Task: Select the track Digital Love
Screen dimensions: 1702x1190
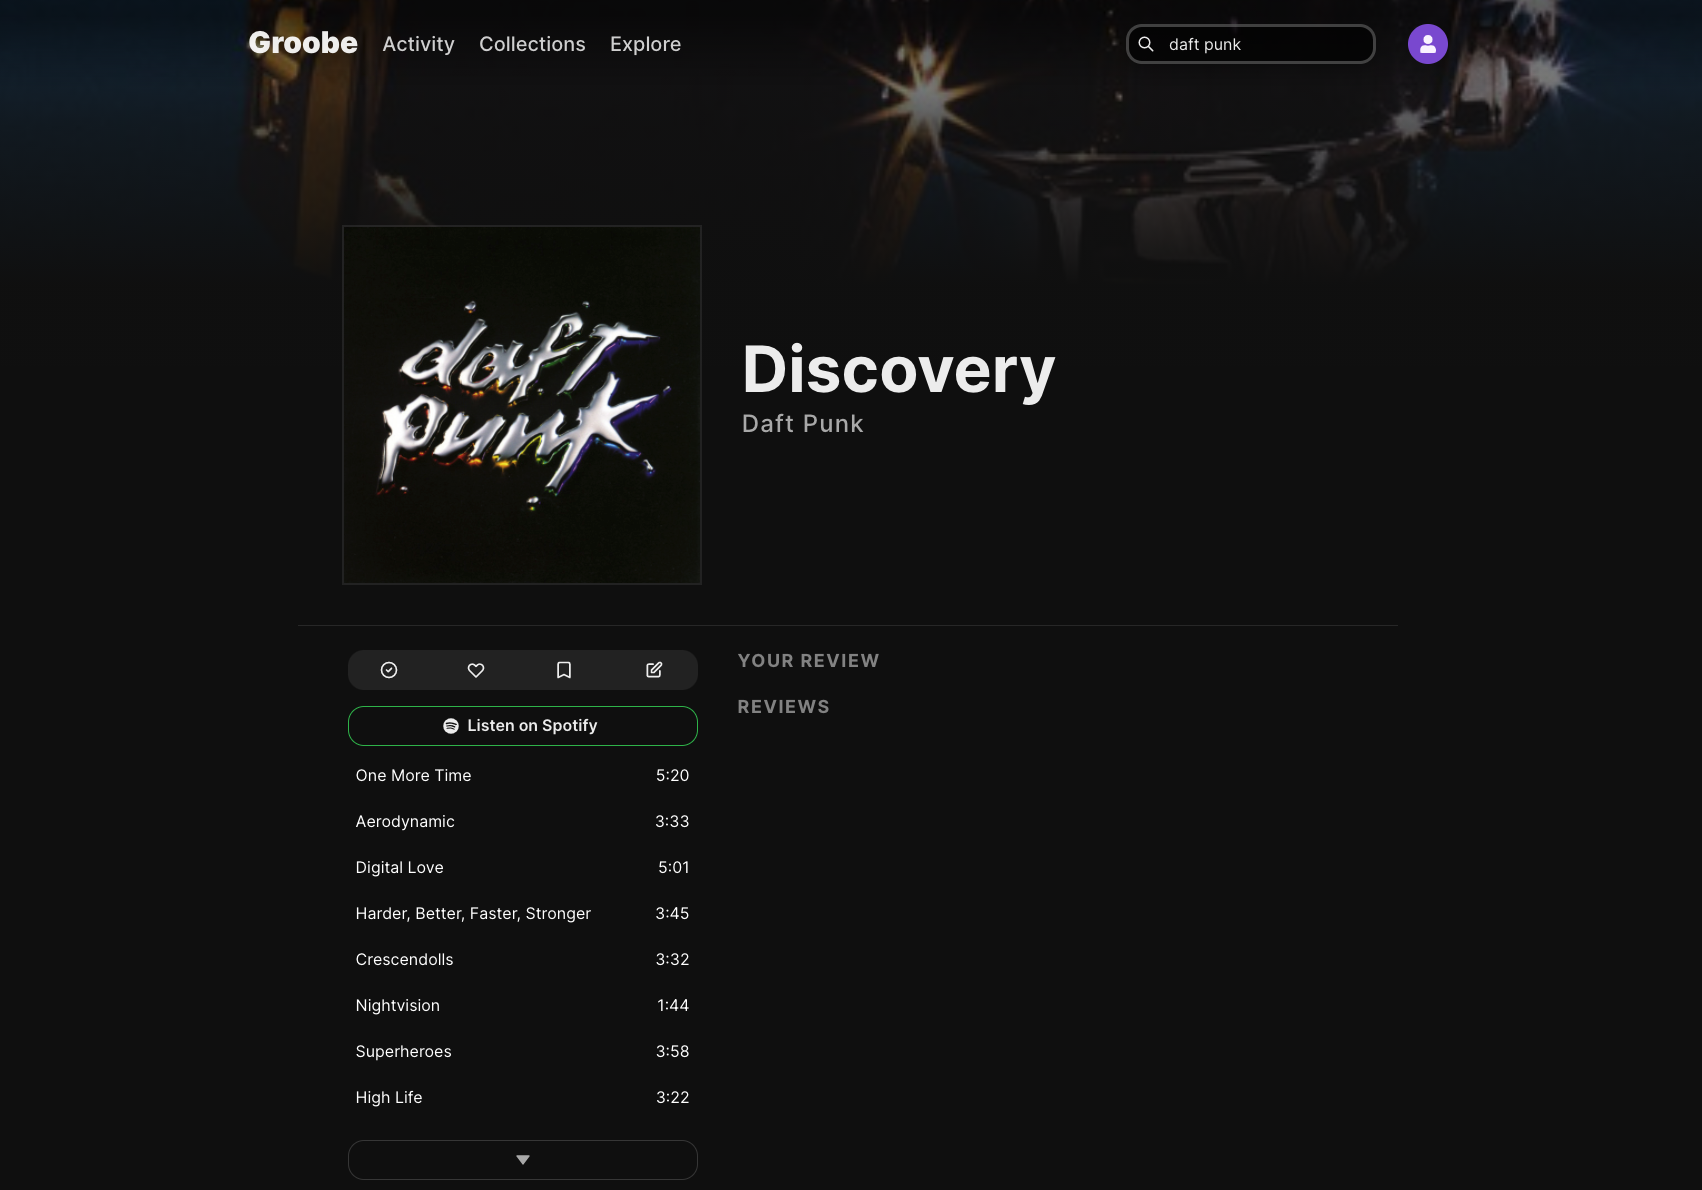Action: [522, 868]
